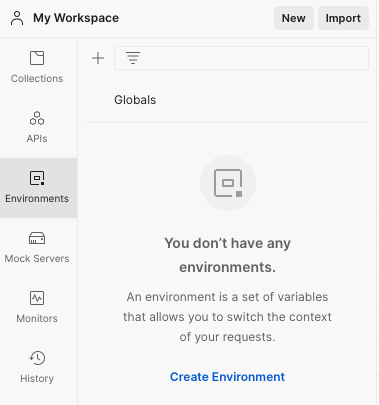This screenshot has width=379, height=405.
Task: Open the My Workspace title
Action: (x=76, y=18)
